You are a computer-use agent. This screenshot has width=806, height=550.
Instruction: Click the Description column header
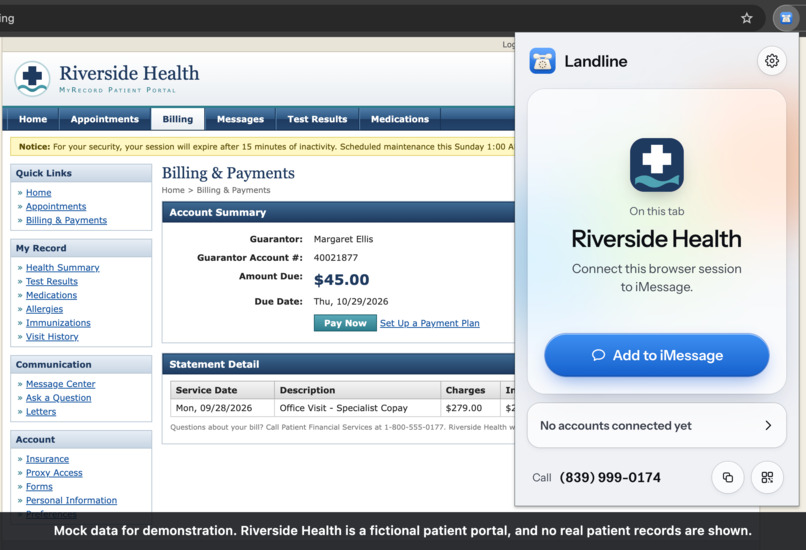357,390
